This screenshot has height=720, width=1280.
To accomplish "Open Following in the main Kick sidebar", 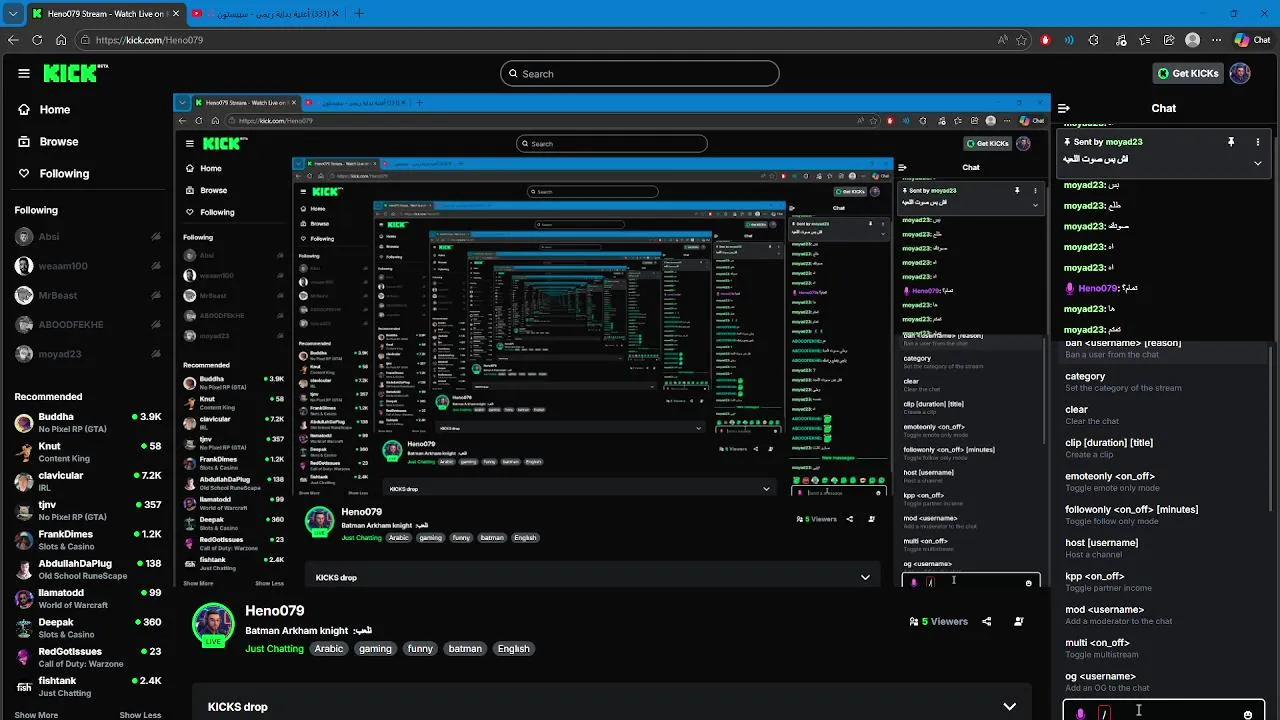I will 54,174.
